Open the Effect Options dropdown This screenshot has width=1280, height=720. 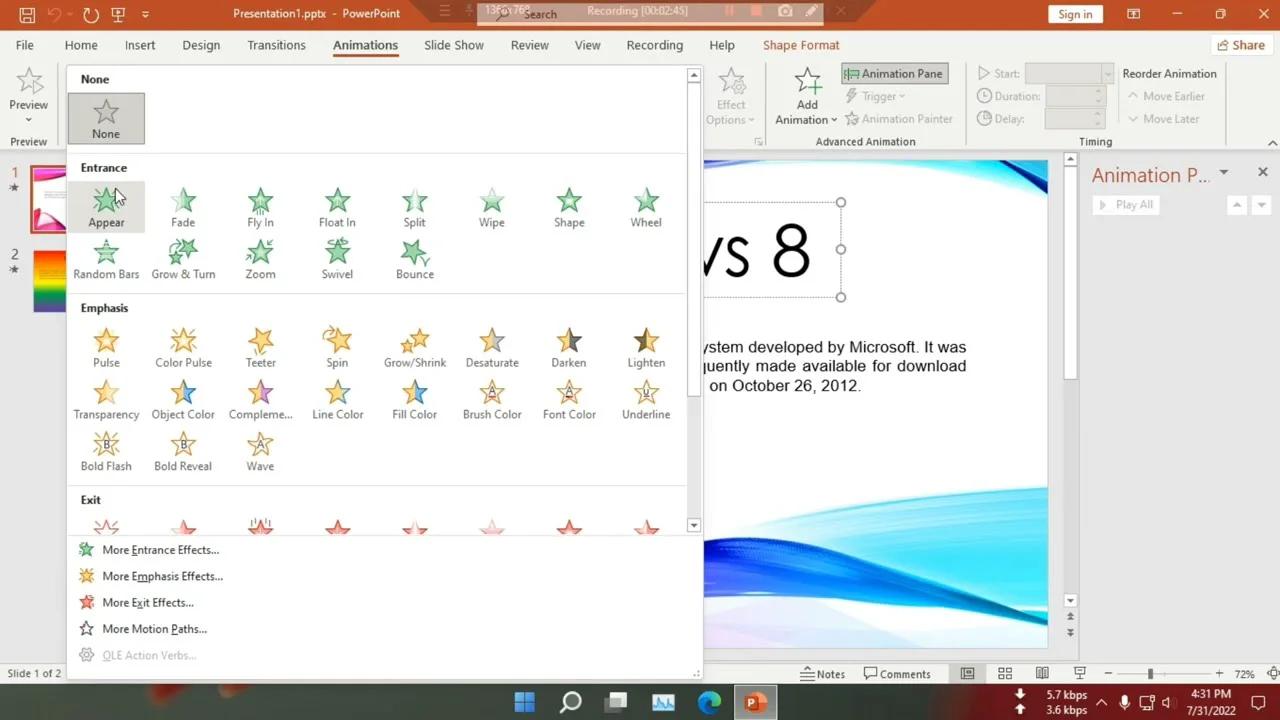pyautogui.click(x=731, y=96)
